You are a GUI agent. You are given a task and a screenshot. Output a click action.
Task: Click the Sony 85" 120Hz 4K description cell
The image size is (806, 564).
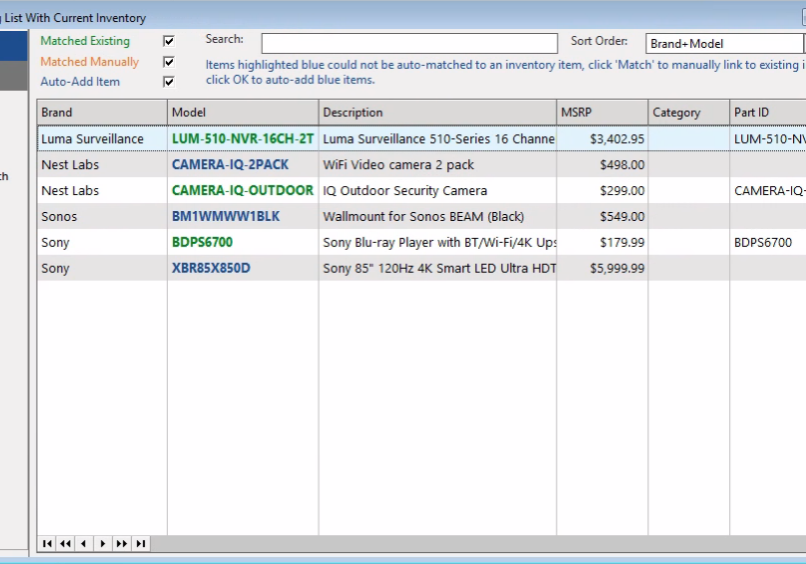tap(437, 268)
